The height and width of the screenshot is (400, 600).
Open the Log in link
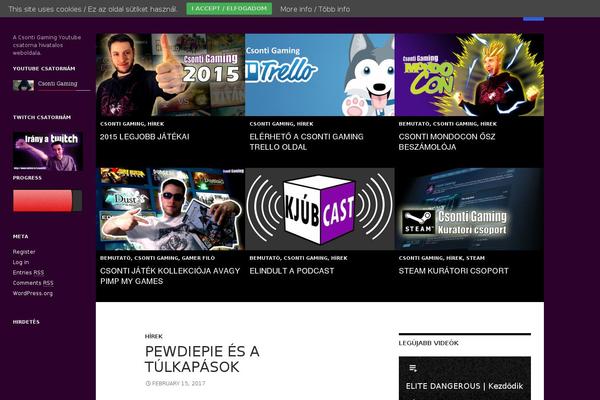point(21,262)
